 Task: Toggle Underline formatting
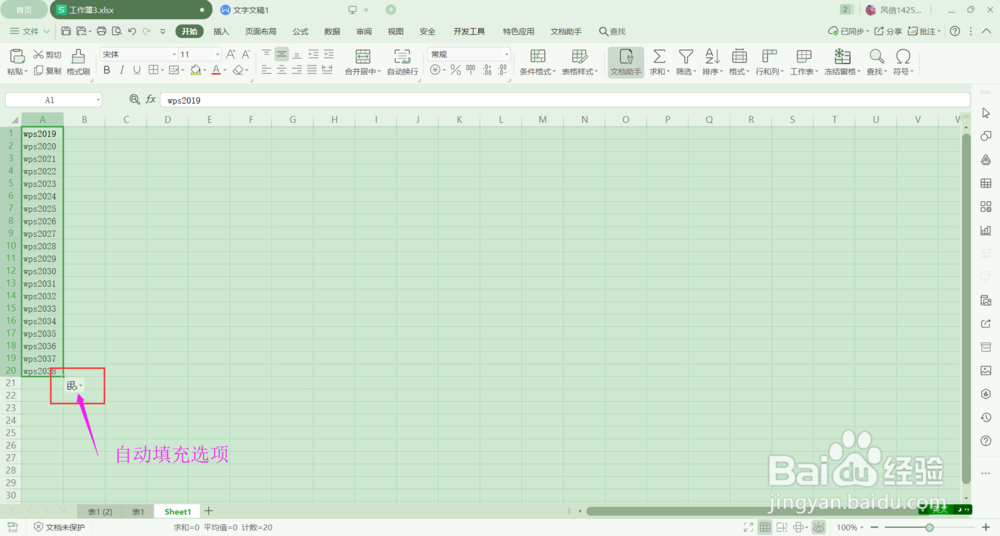pyautogui.click(x=136, y=70)
